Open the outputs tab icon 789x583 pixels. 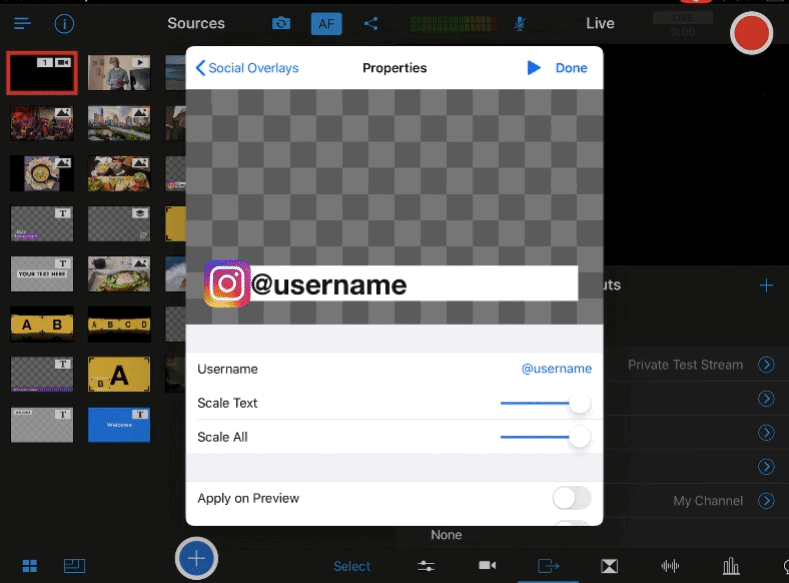coord(548,566)
